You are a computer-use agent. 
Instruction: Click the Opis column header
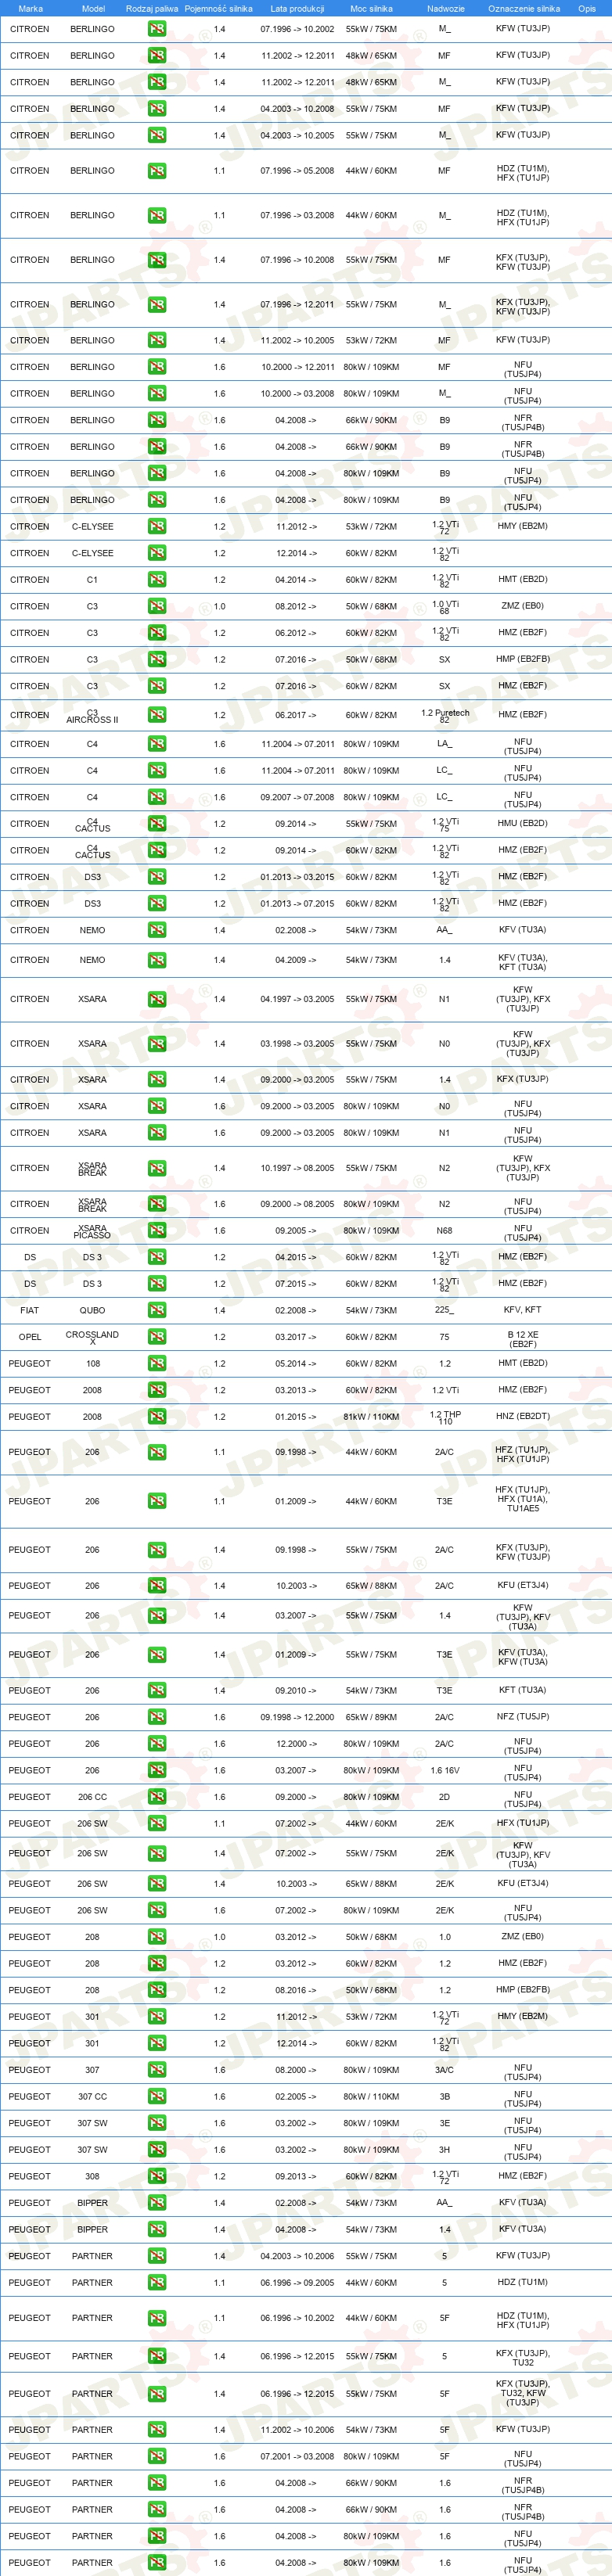(587, 8)
